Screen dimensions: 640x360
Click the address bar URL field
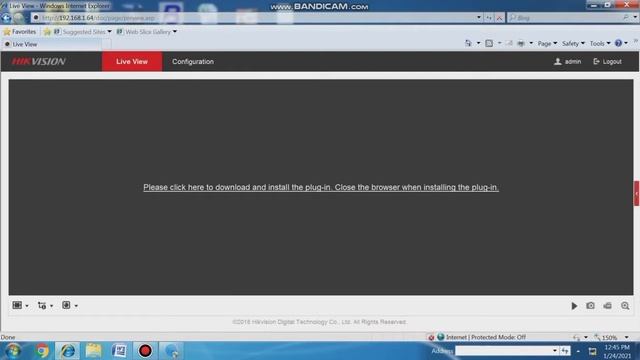[253, 18]
